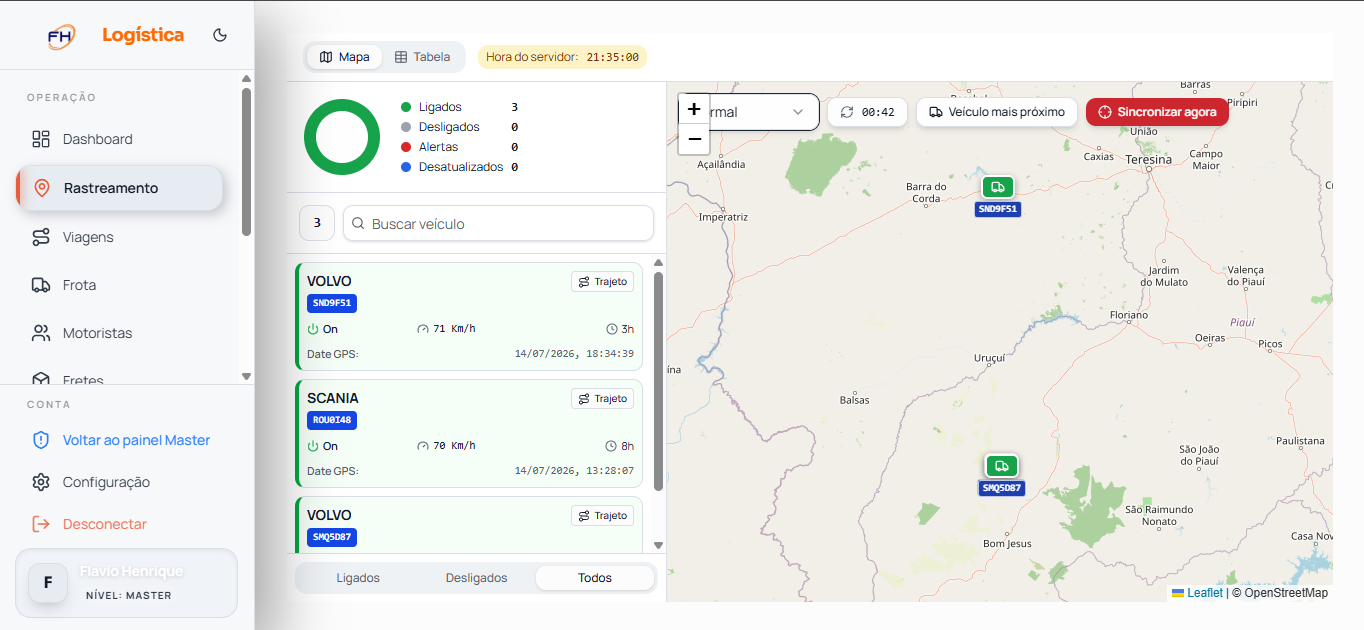Switch filter to Ligados
This screenshot has width=1364, height=630.
(x=358, y=578)
